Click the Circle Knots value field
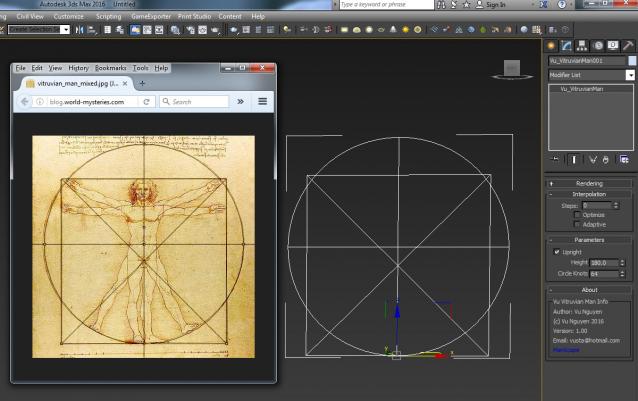 coord(604,274)
